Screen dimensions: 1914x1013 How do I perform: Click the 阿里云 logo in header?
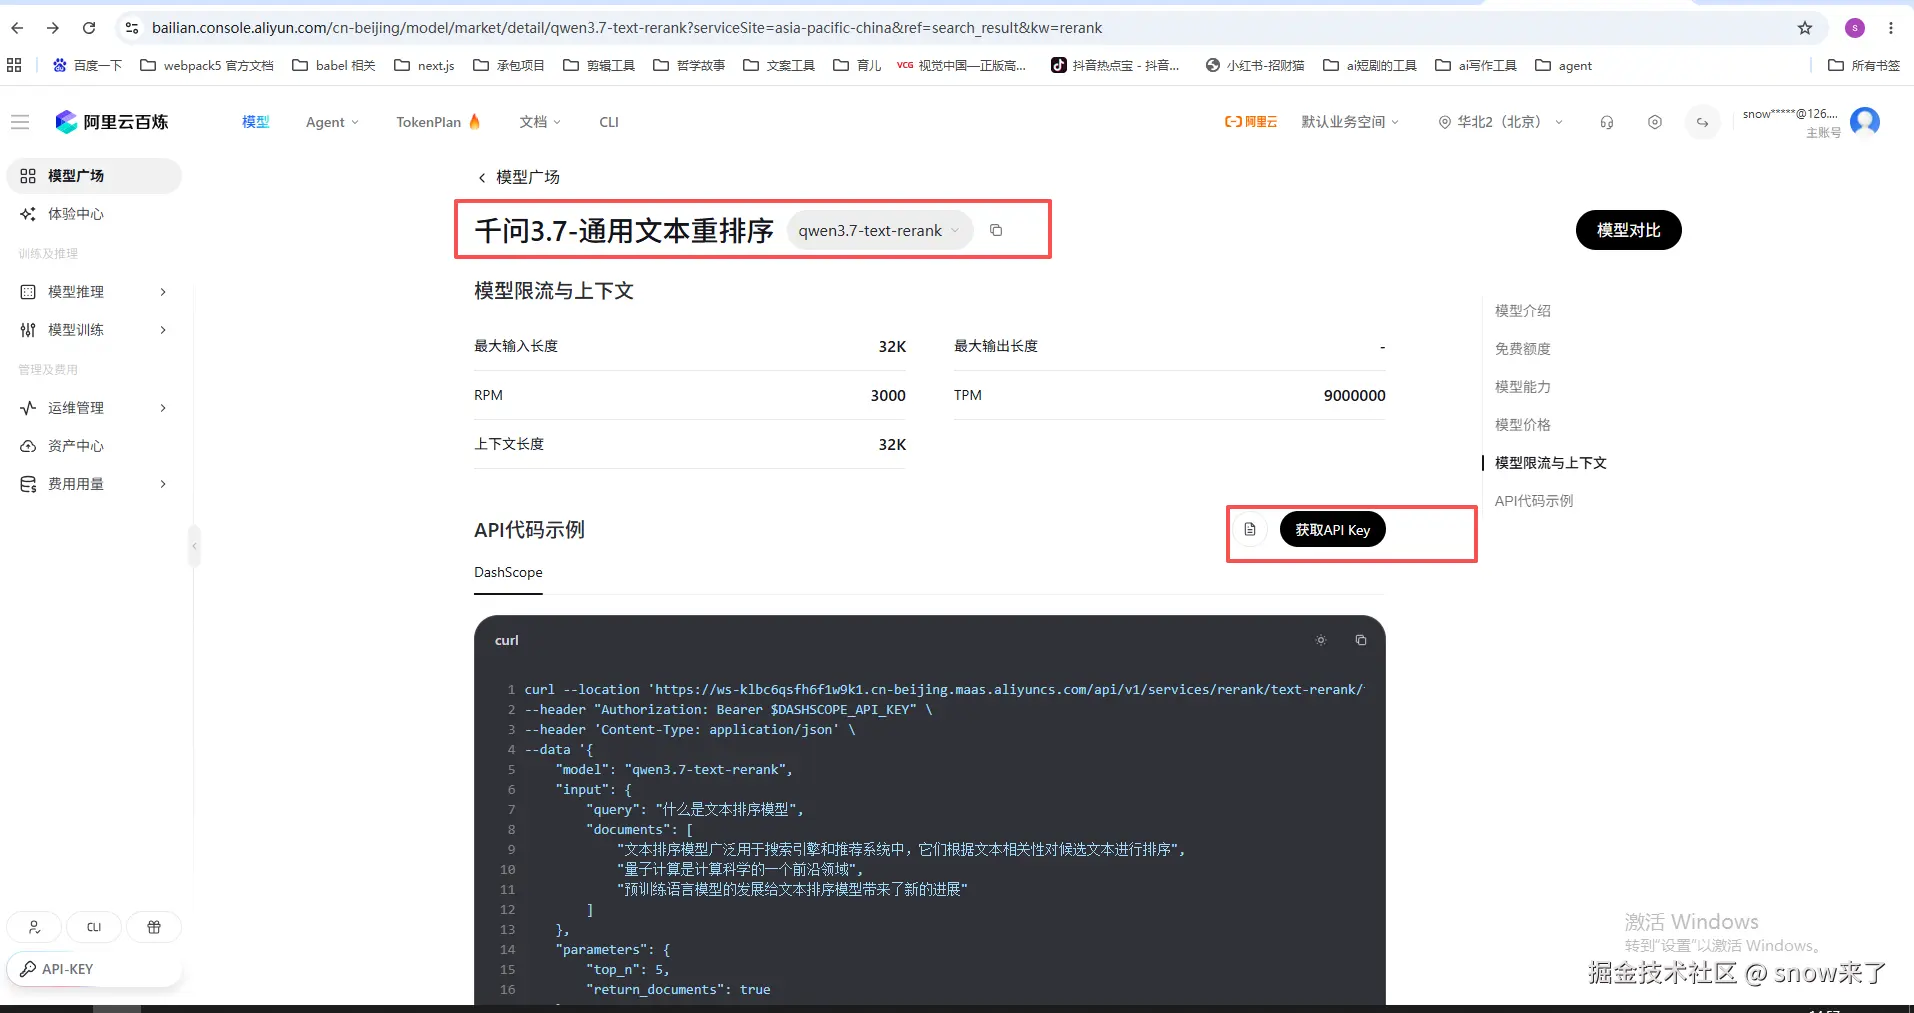click(1251, 122)
